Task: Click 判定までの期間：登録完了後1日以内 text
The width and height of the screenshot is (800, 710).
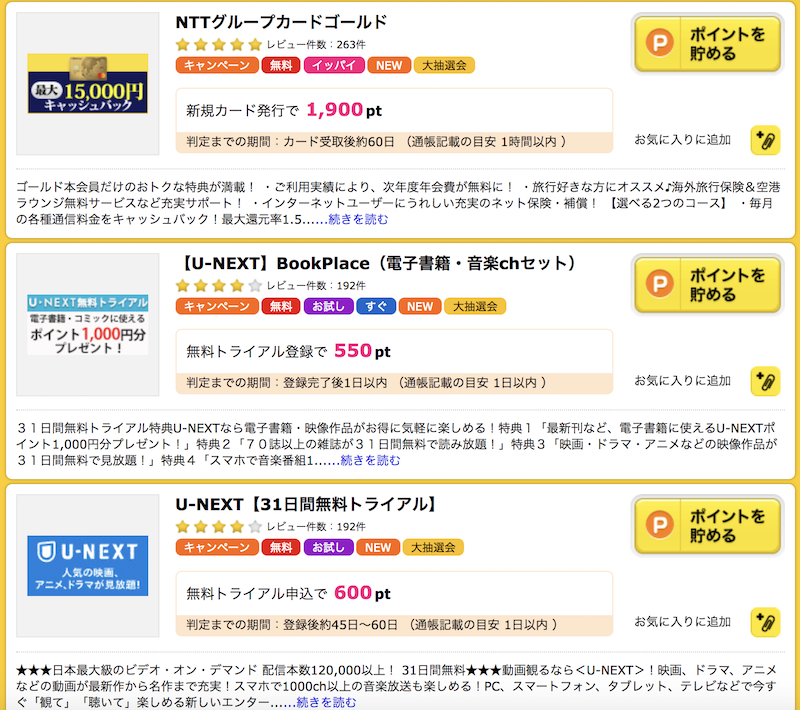Action: click(x=287, y=383)
